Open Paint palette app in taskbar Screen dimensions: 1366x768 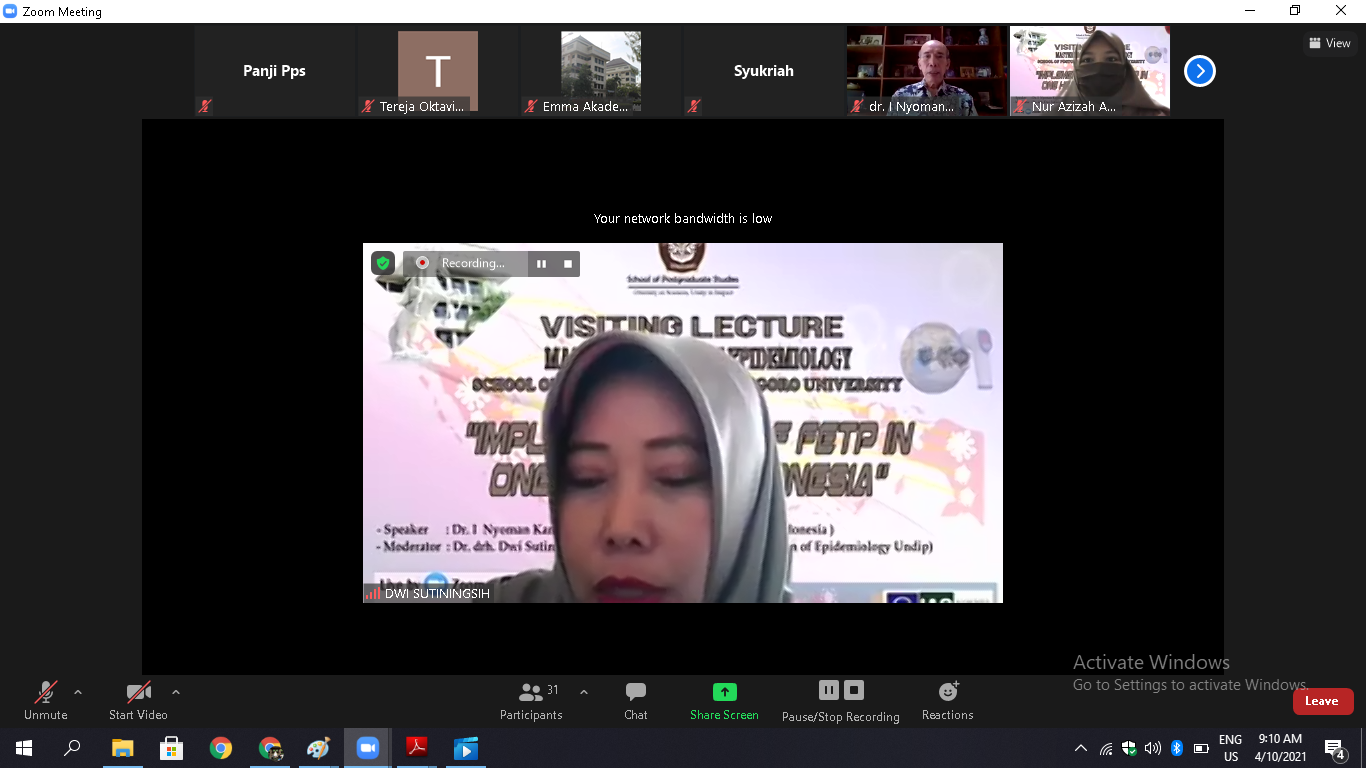tap(318, 748)
